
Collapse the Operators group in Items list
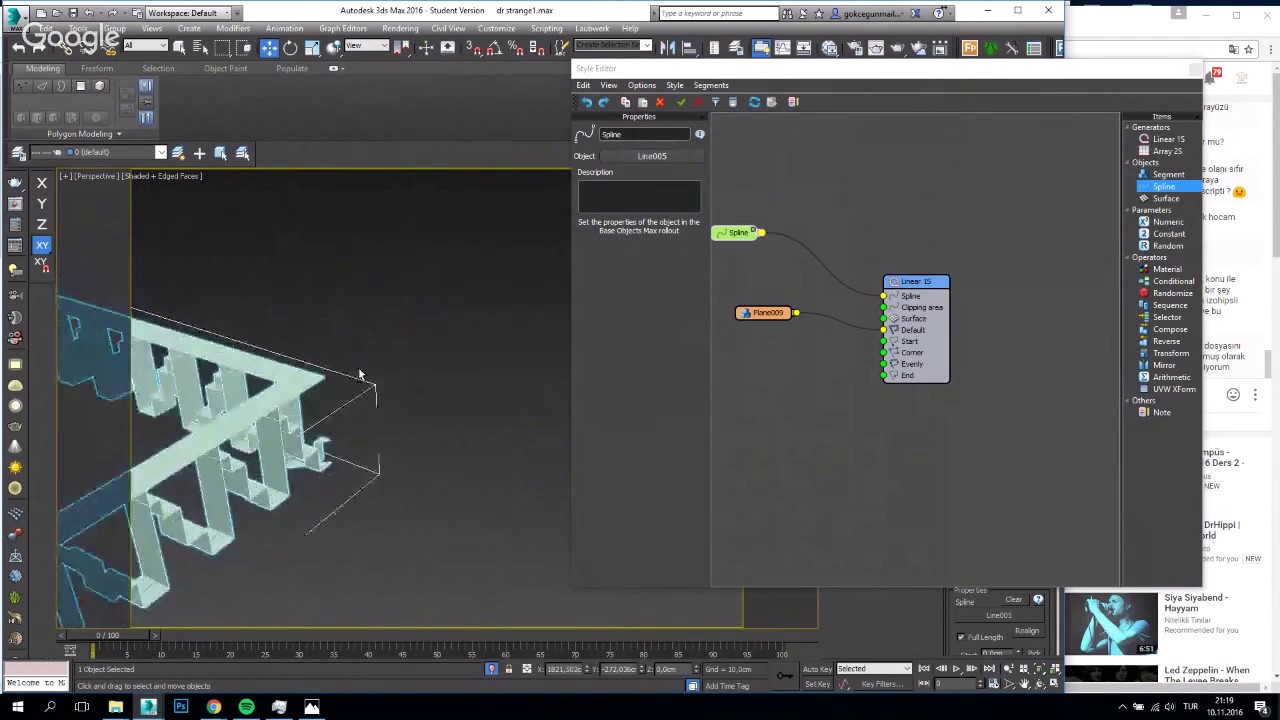[x=1127, y=258]
